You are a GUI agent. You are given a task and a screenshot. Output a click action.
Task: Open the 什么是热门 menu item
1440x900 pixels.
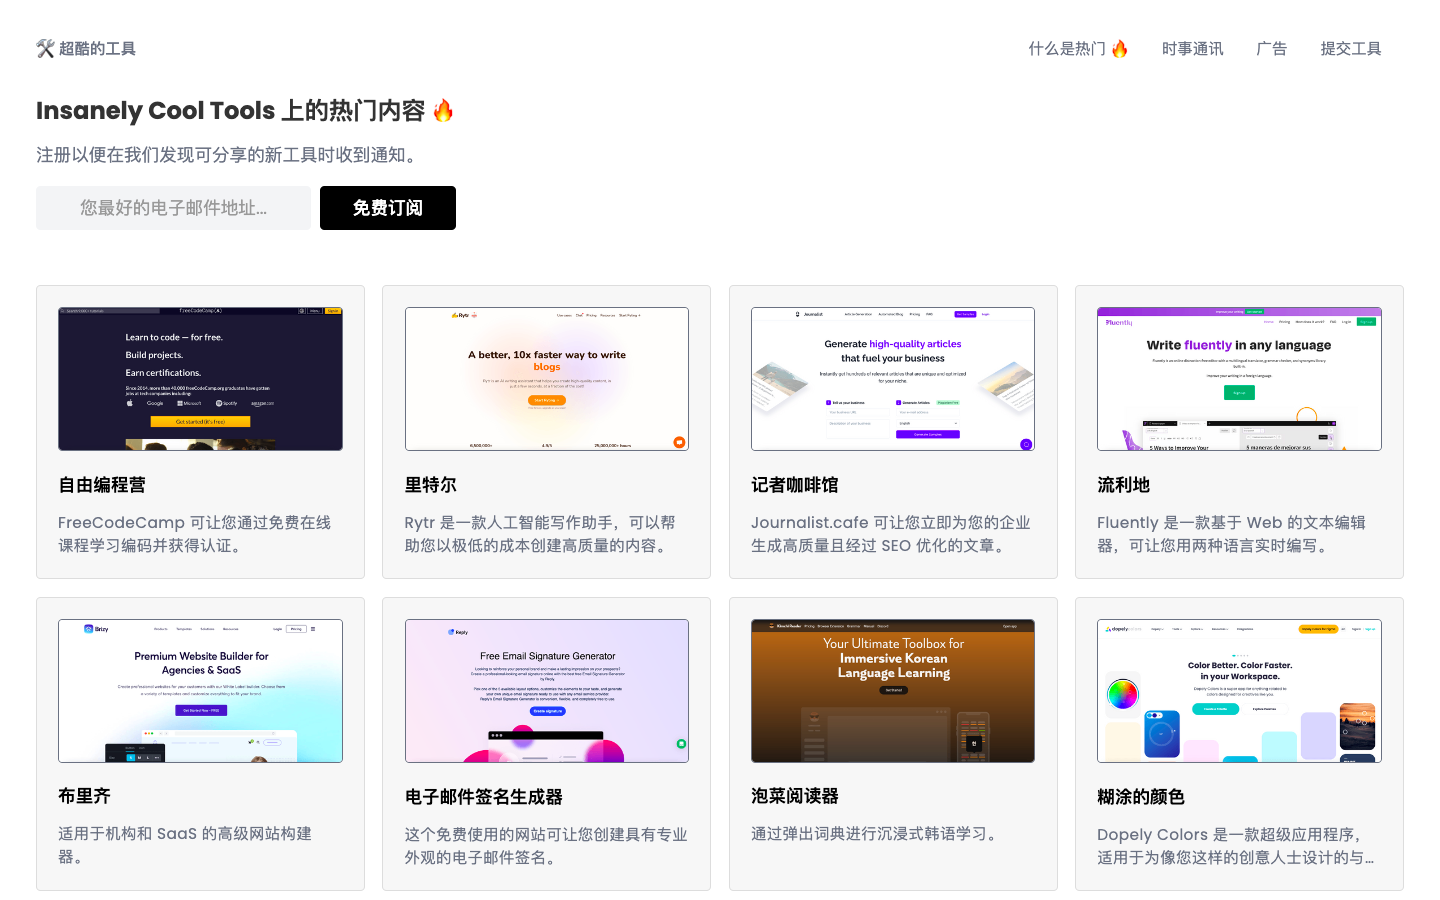click(1078, 48)
